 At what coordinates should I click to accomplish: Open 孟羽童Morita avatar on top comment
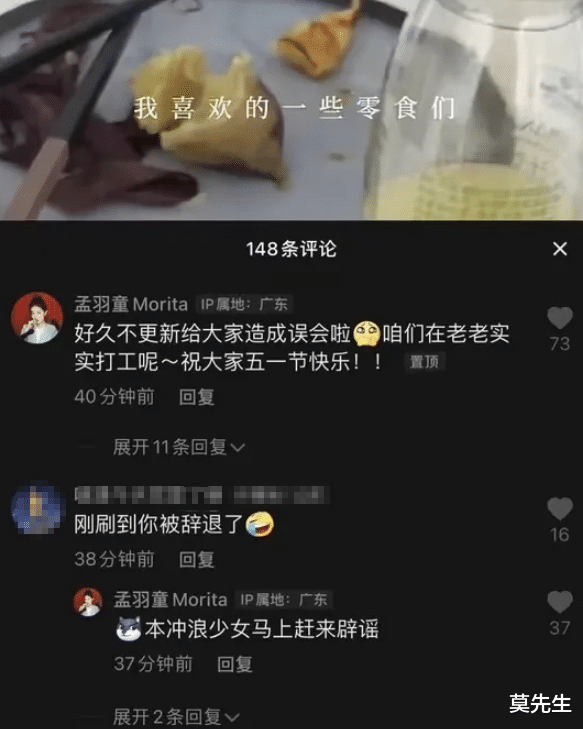(x=37, y=318)
